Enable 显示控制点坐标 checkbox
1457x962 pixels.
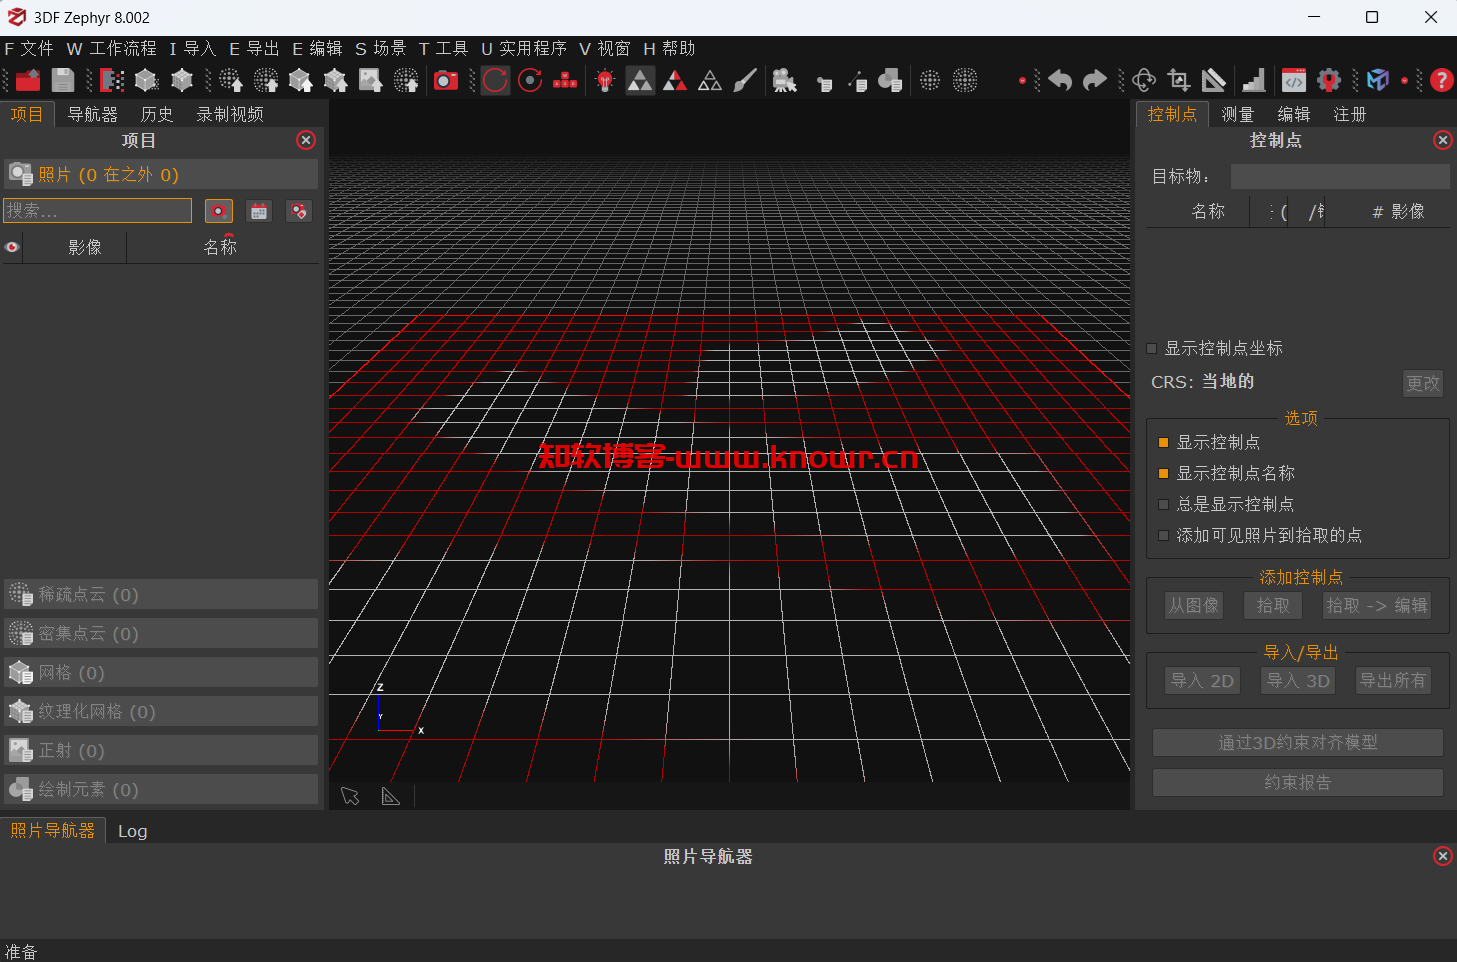tap(1151, 349)
